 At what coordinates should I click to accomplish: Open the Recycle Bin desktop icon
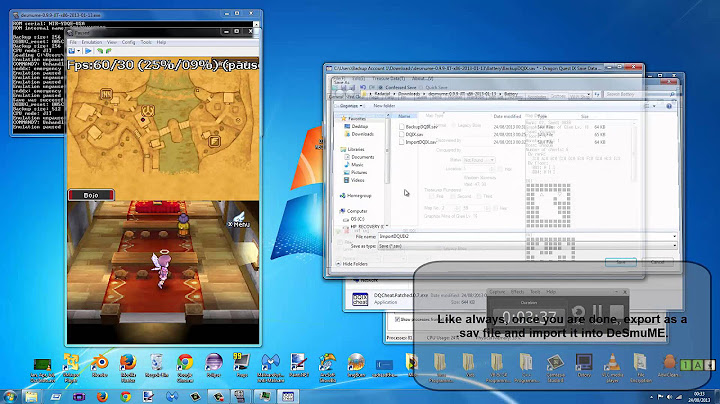click(x=157, y=366)
